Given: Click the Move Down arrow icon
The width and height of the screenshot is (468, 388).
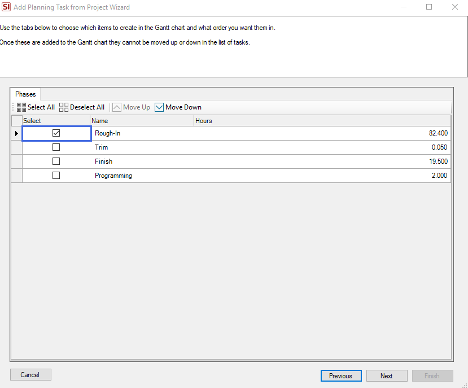Looking at the screenshot, I should pos(159,107).
